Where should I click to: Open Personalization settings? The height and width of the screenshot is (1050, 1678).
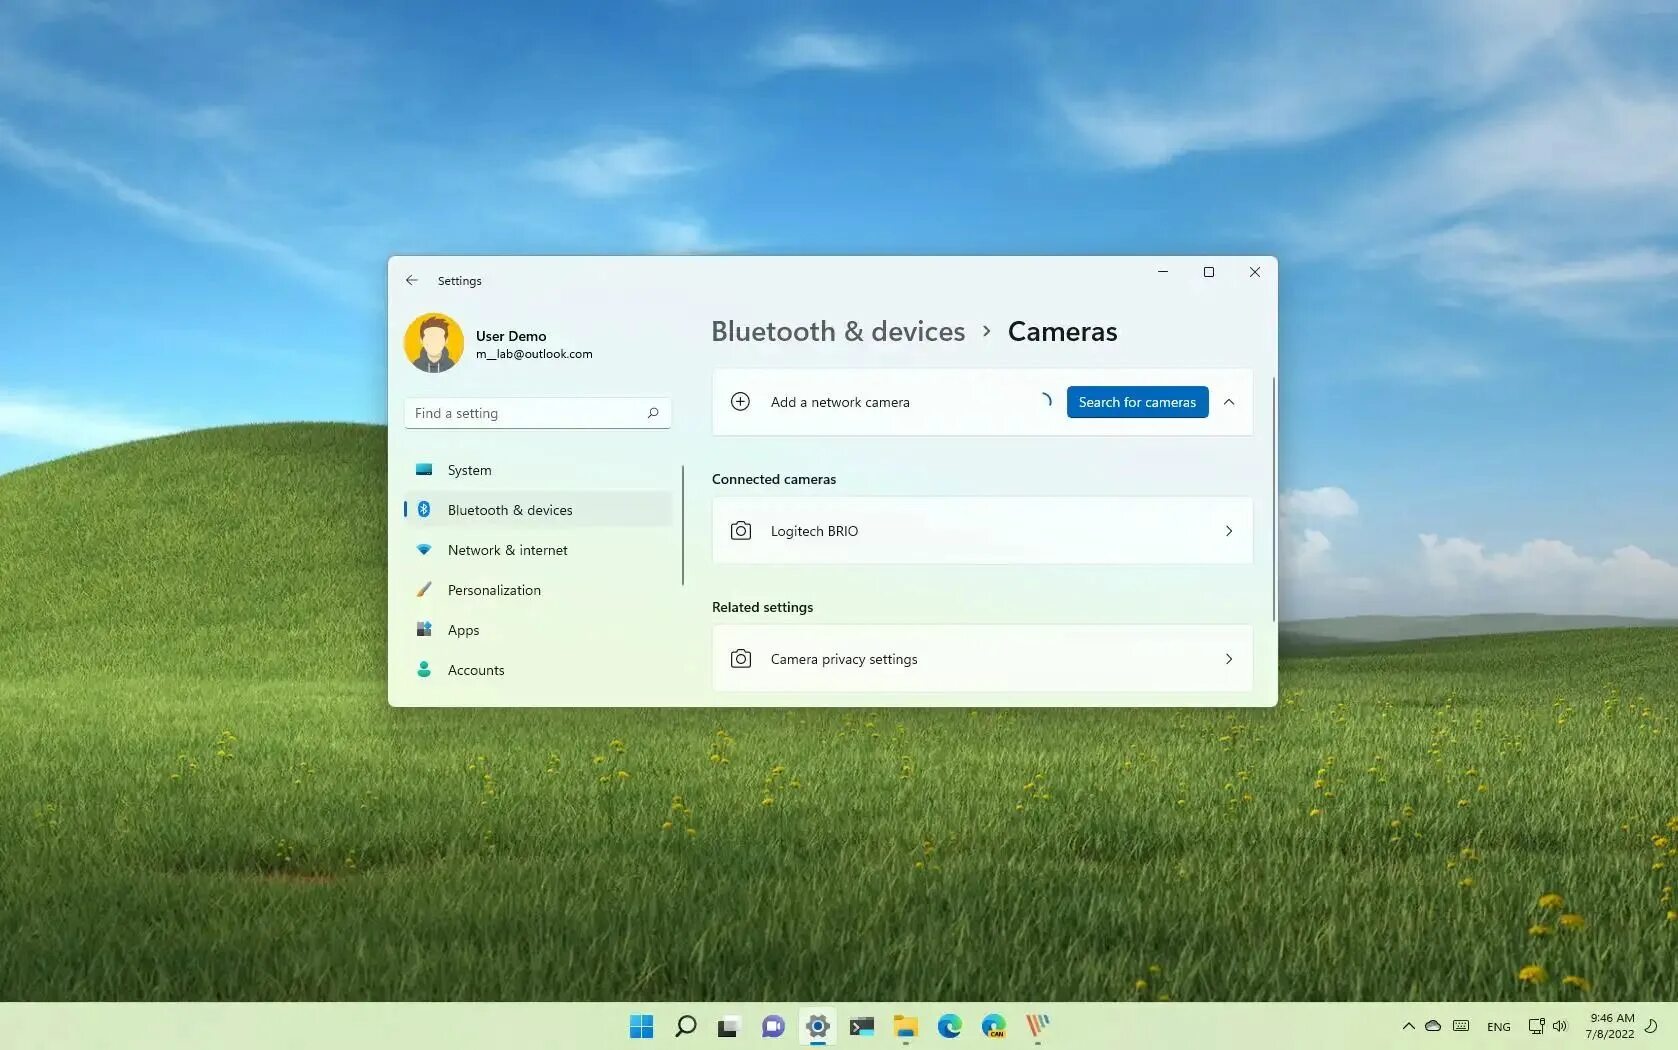coord(538,590)
